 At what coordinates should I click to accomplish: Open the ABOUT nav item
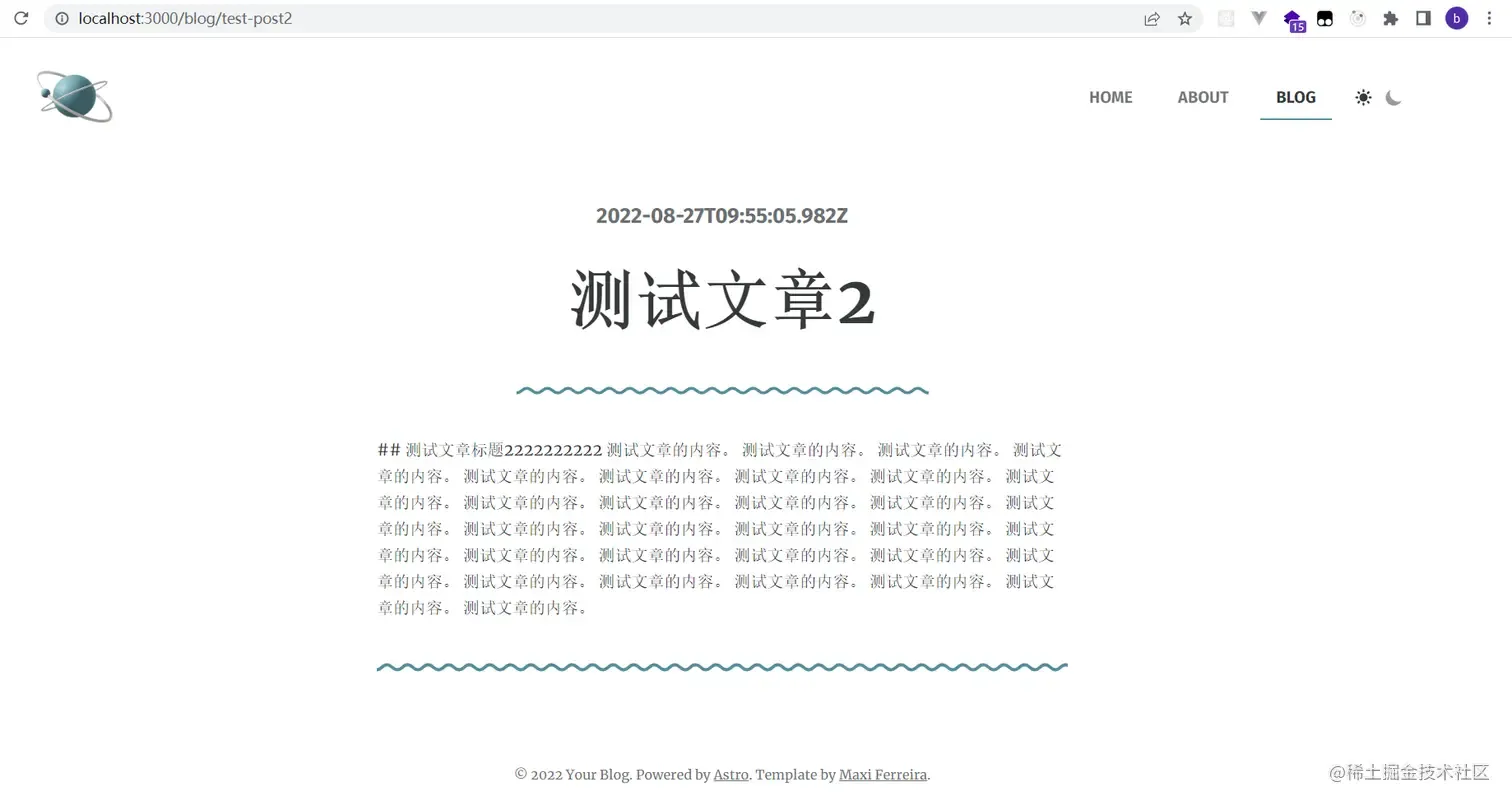[x=1203, y=97]
